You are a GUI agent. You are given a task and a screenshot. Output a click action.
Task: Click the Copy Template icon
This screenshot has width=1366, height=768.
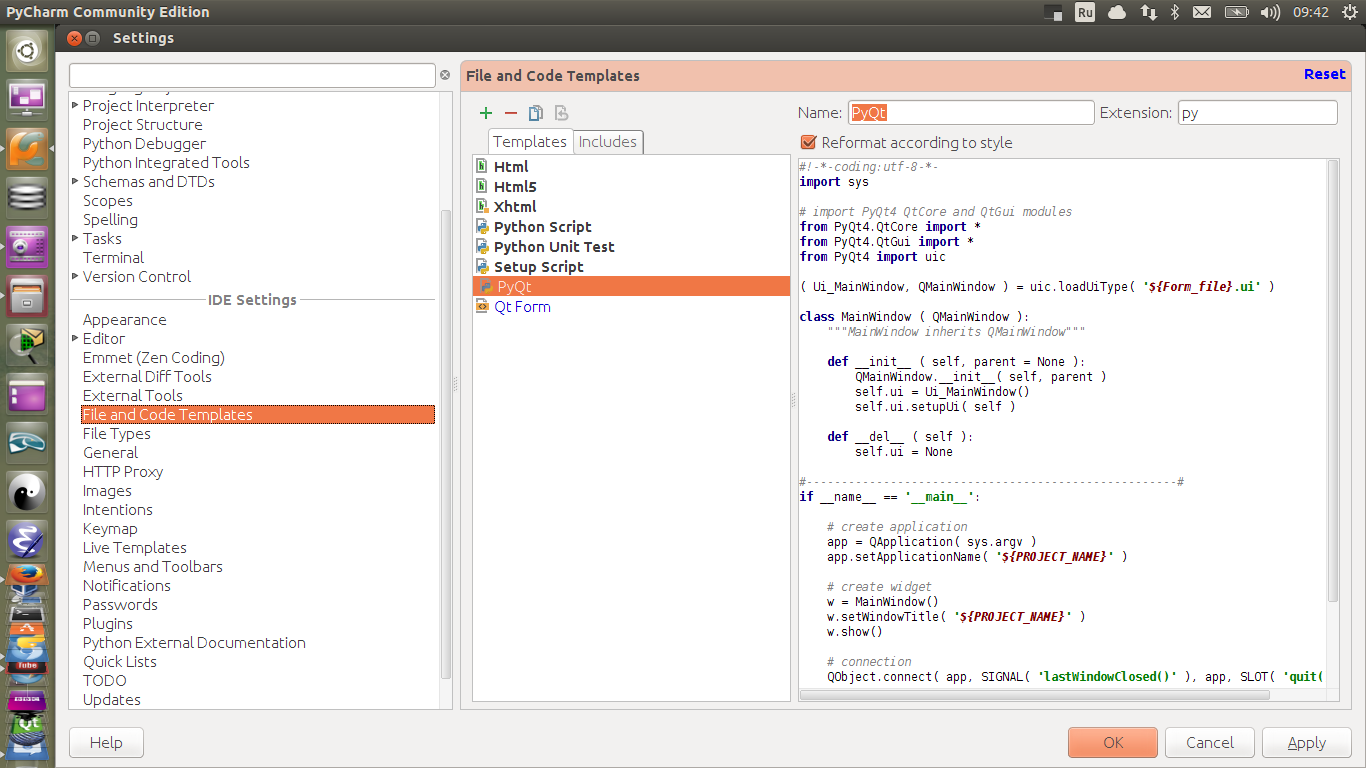[x=536, y=113]
